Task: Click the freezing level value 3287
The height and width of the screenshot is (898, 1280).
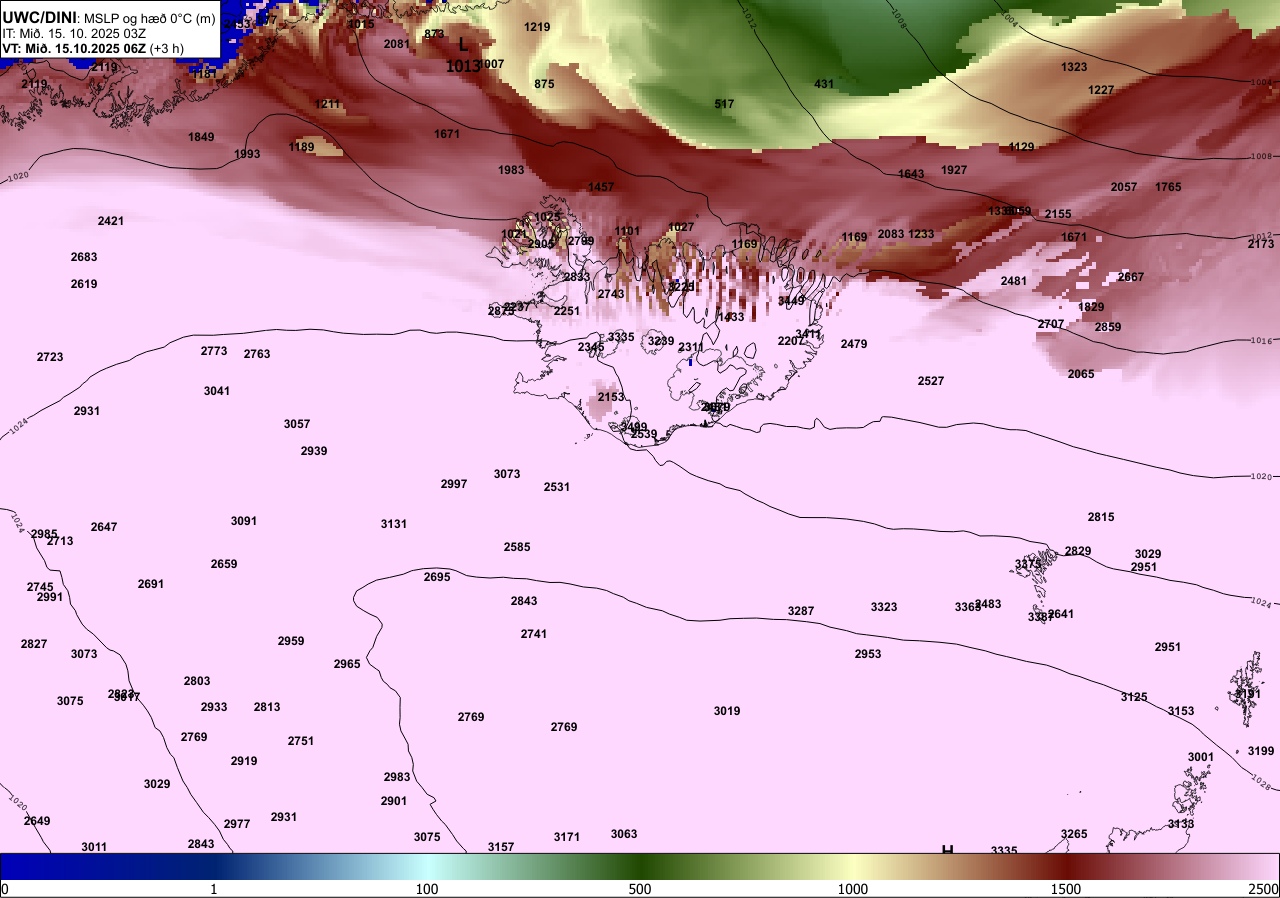Action: [x=801, y=611]
